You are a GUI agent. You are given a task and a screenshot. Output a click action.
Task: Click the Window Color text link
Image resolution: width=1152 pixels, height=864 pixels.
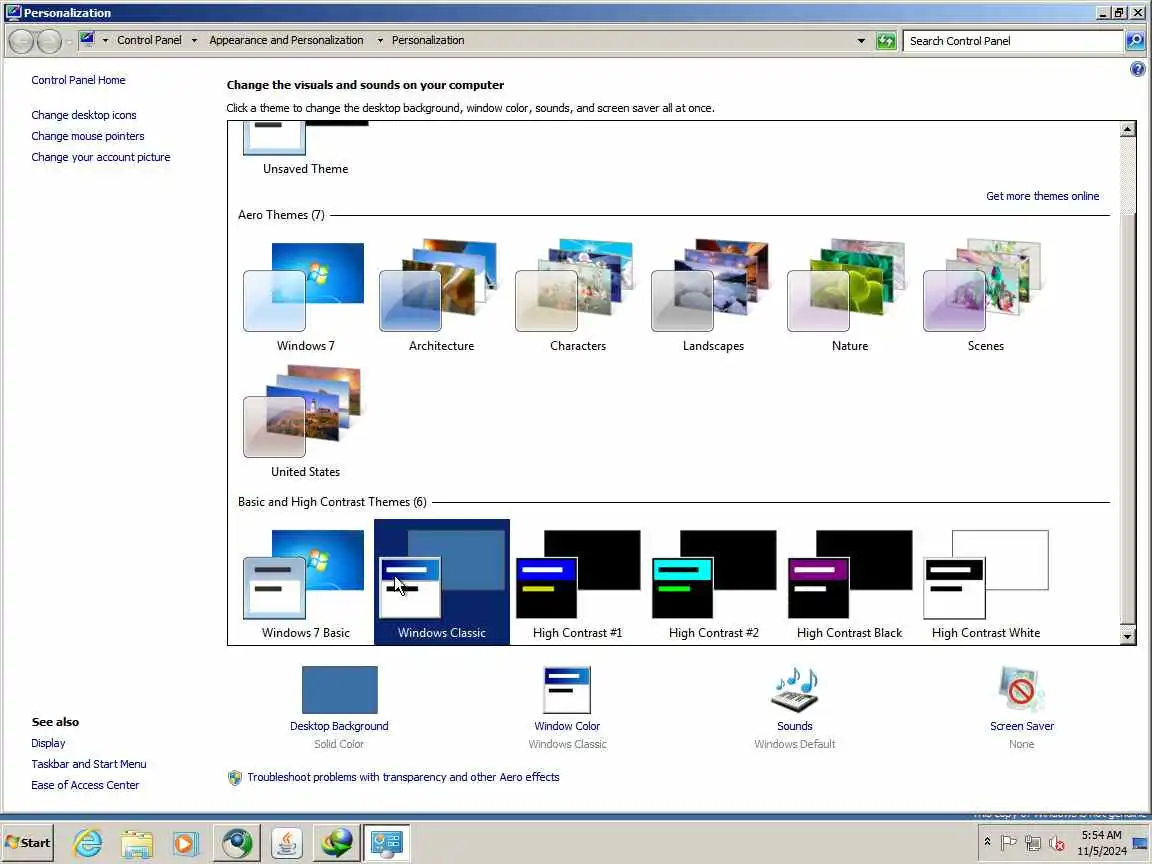pyautogui.click(x=566, y=726)
